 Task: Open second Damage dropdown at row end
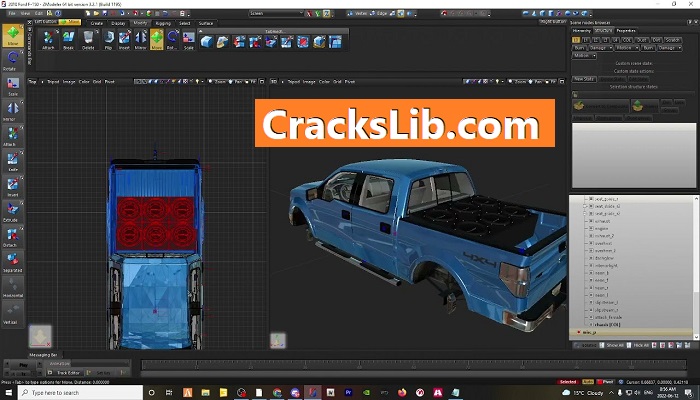pos(668,48)
